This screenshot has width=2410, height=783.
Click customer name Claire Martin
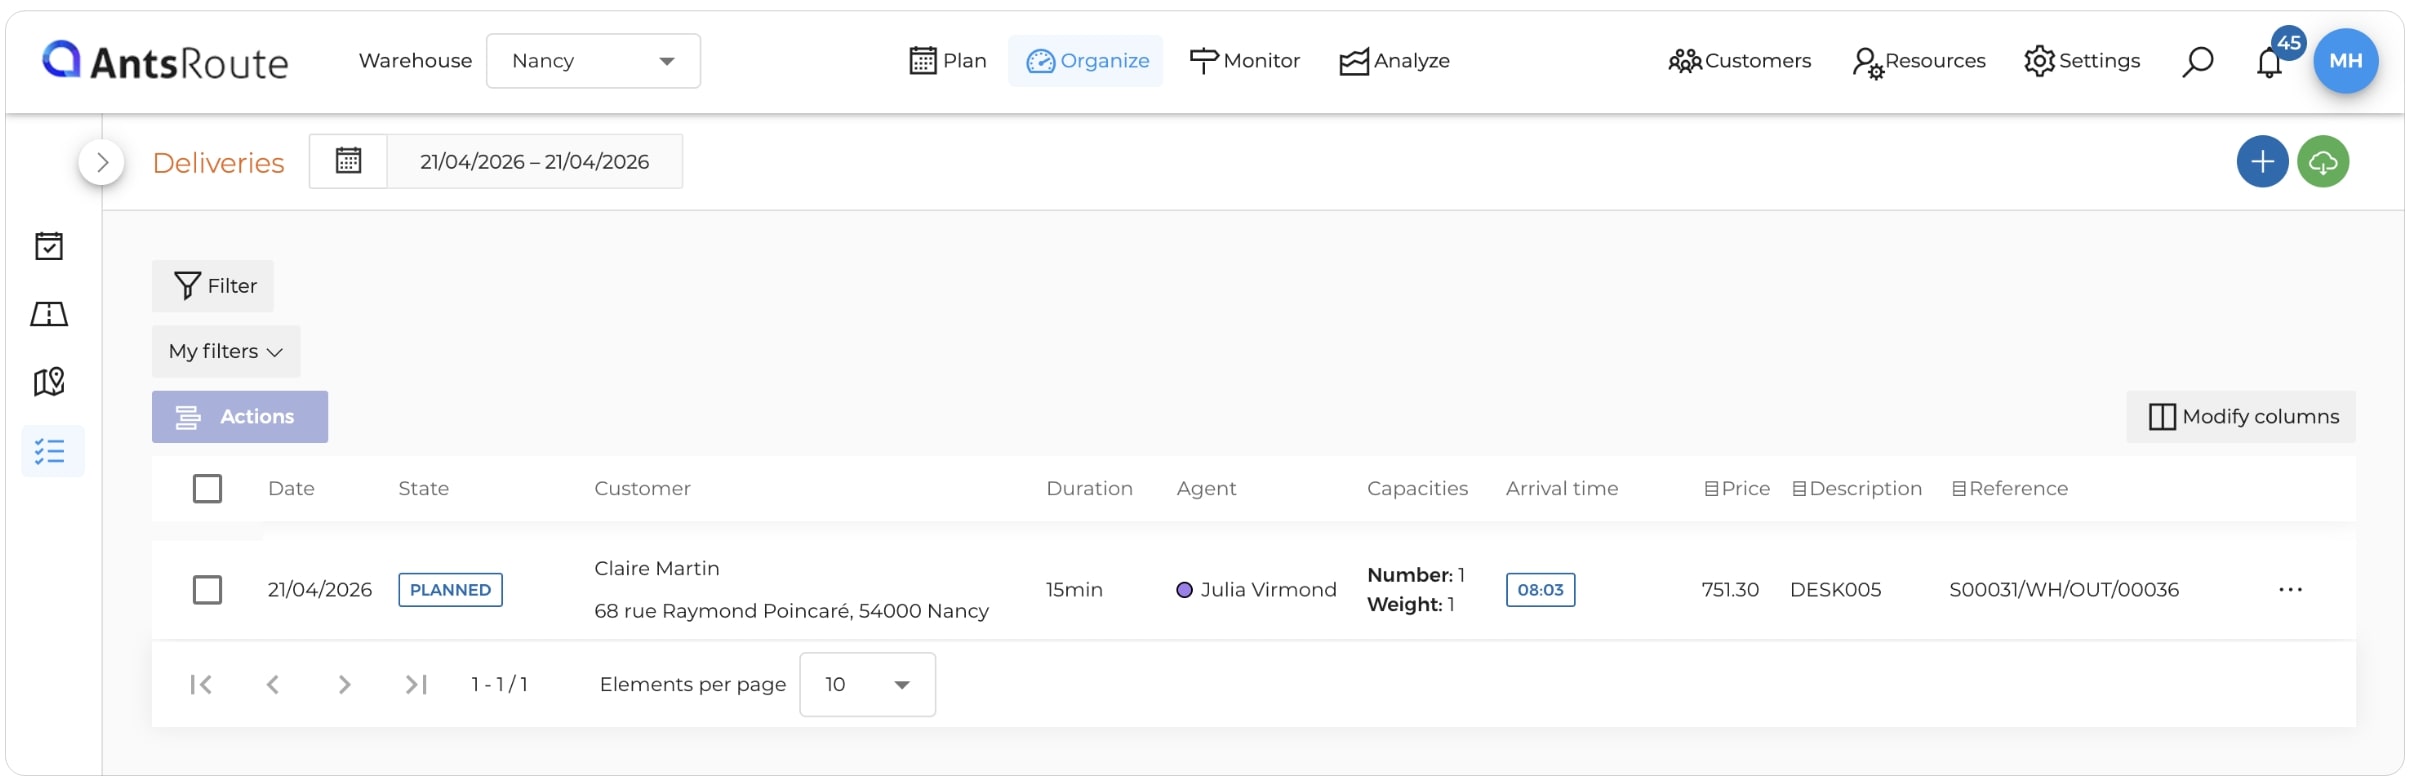(x=656, y=568)
